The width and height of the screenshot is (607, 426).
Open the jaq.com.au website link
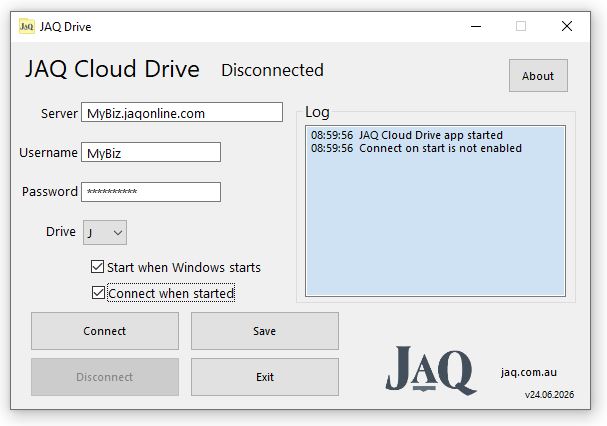tap(529, 372)
